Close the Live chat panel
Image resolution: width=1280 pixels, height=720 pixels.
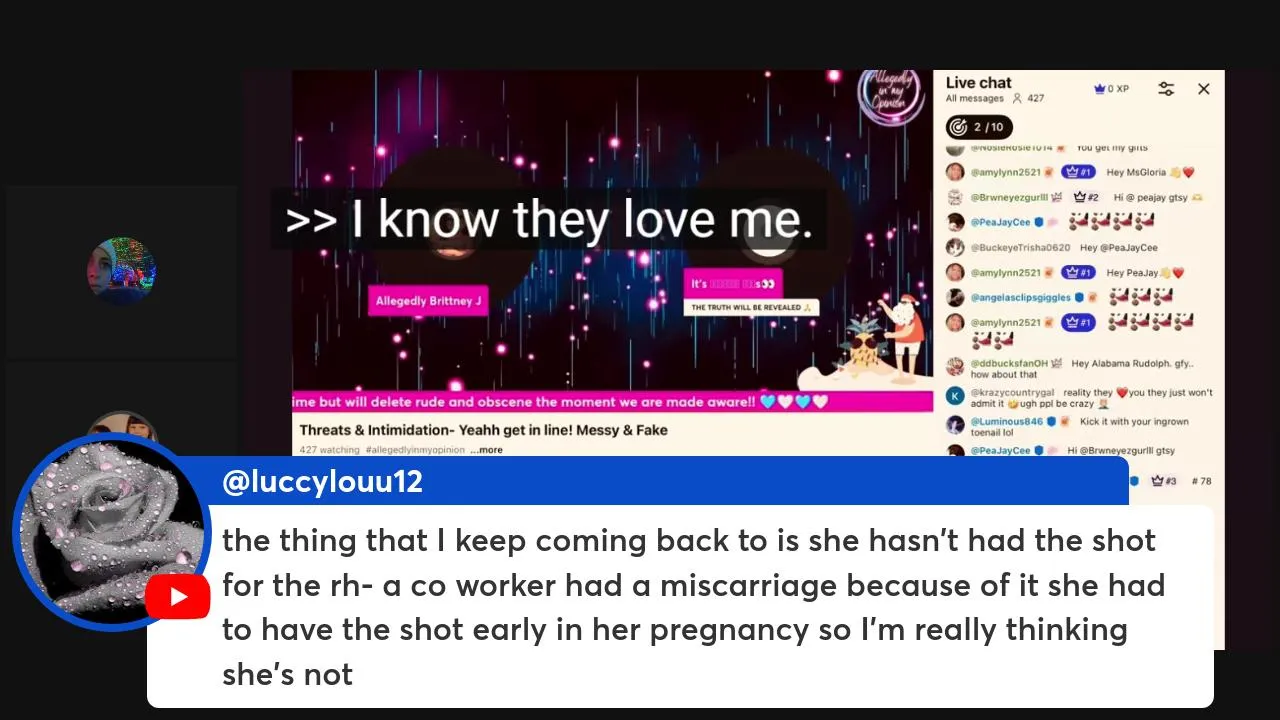pos(1203,89)
